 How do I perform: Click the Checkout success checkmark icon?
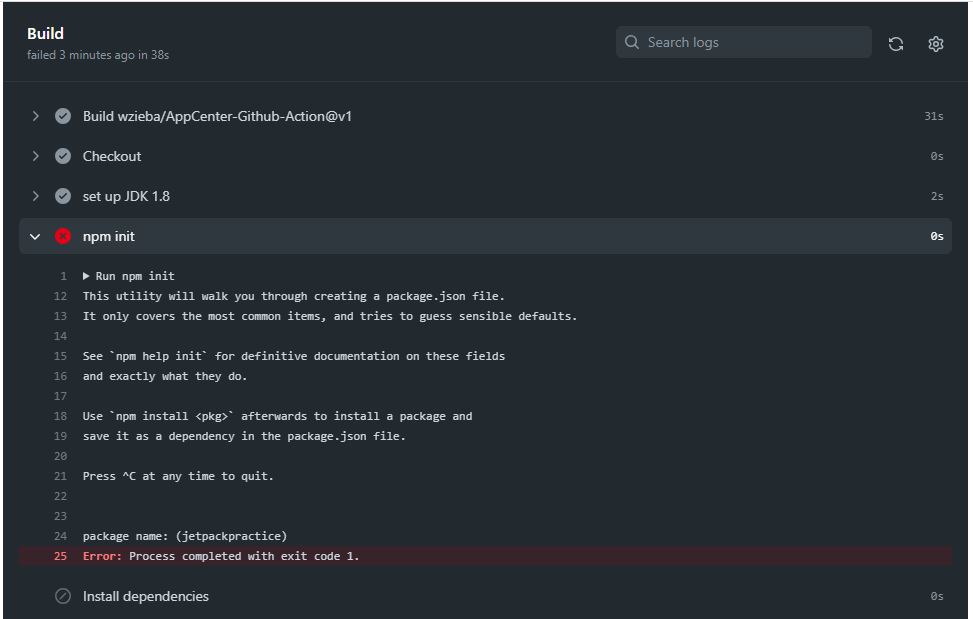(63, 156)
